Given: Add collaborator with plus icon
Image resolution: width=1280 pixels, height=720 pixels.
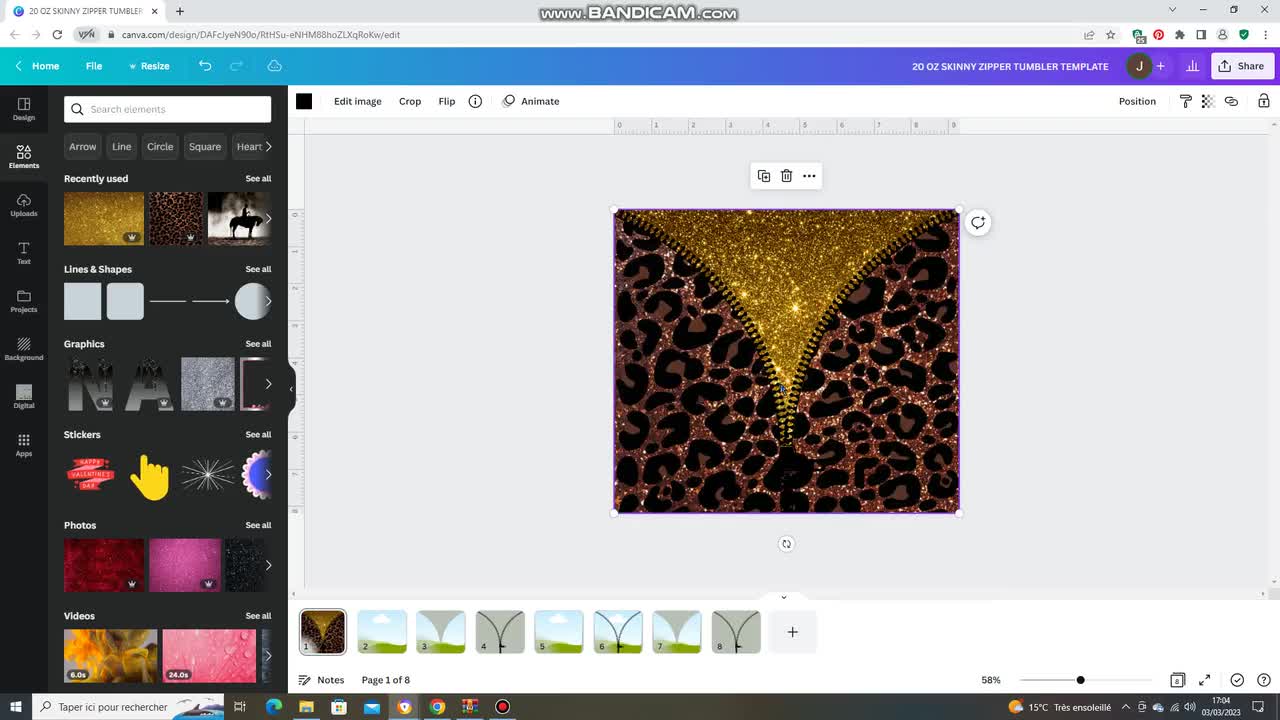Looking at the screenshot, I should click(1160, 66).
